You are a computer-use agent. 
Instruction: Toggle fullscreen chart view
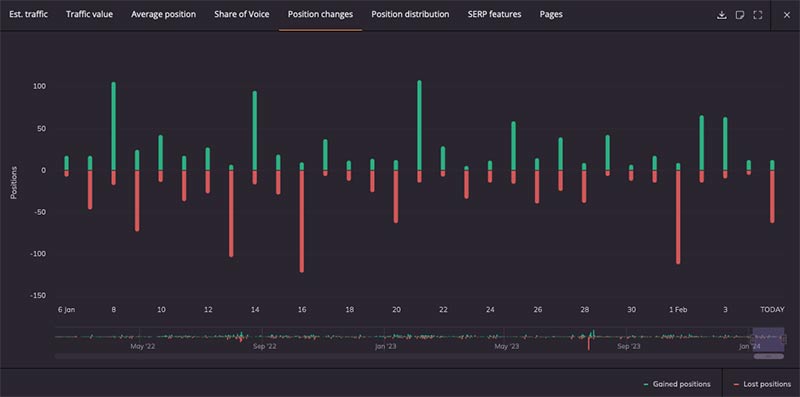click(758, 15)
